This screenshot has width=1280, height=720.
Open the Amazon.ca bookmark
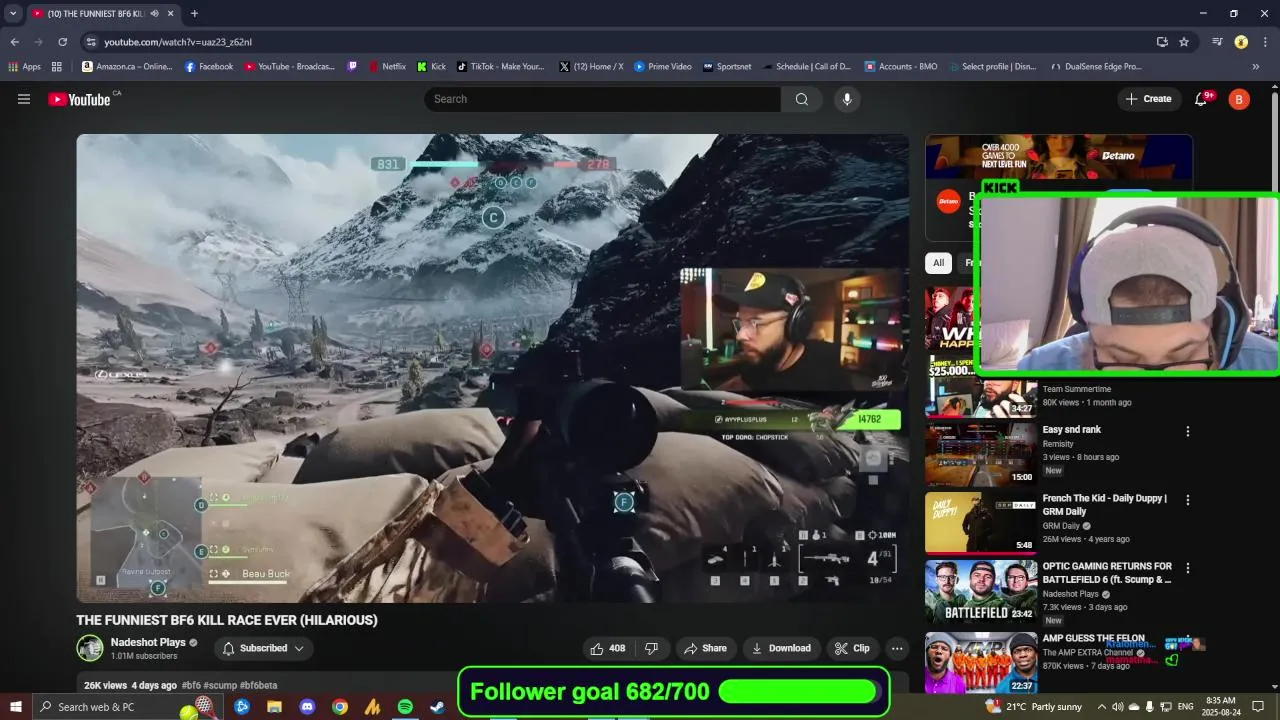pyautogui.click(x=127, y=67)
